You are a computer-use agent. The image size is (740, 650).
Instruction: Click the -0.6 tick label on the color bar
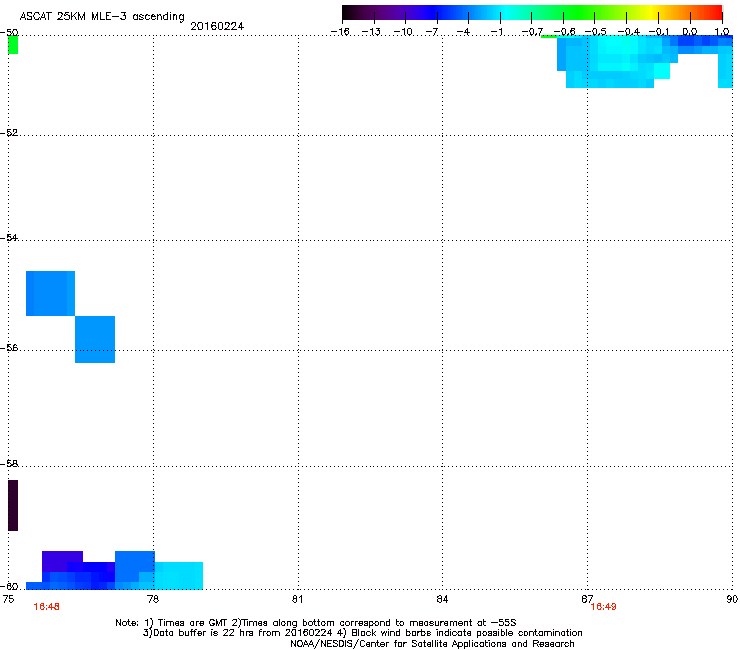click(x=564, y=32)
